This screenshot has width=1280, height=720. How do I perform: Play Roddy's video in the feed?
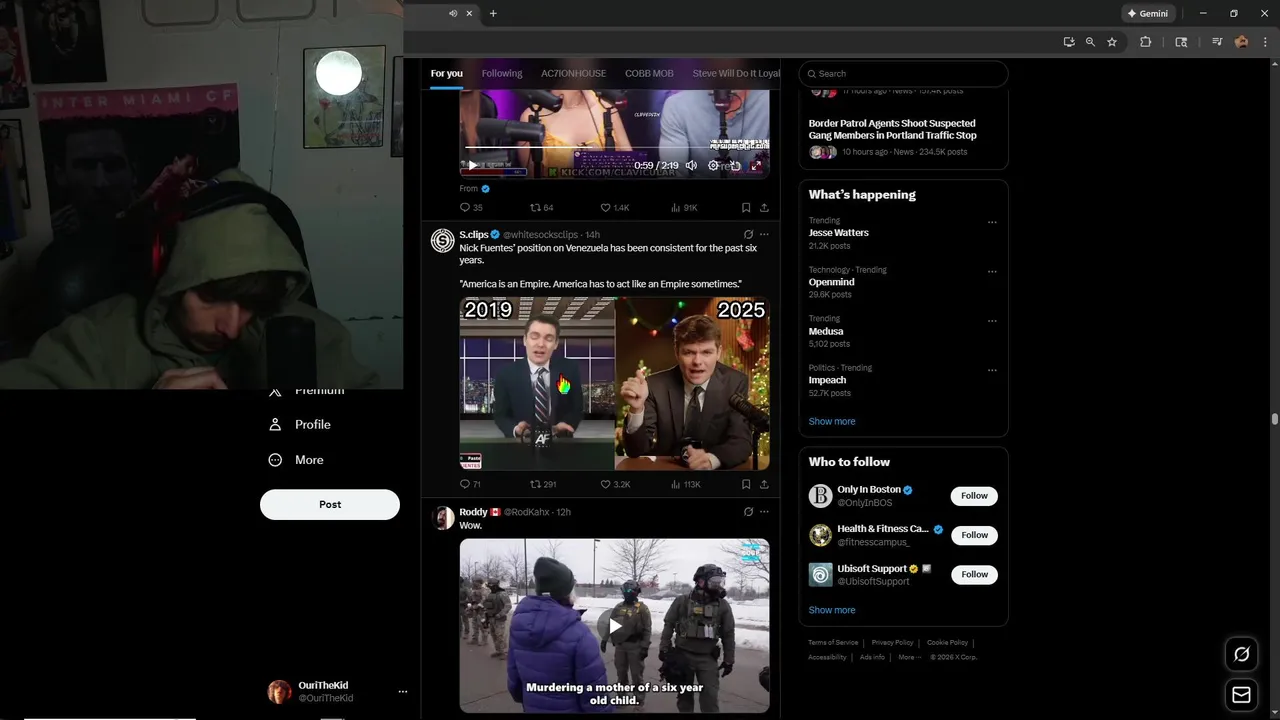pos(614,626)
